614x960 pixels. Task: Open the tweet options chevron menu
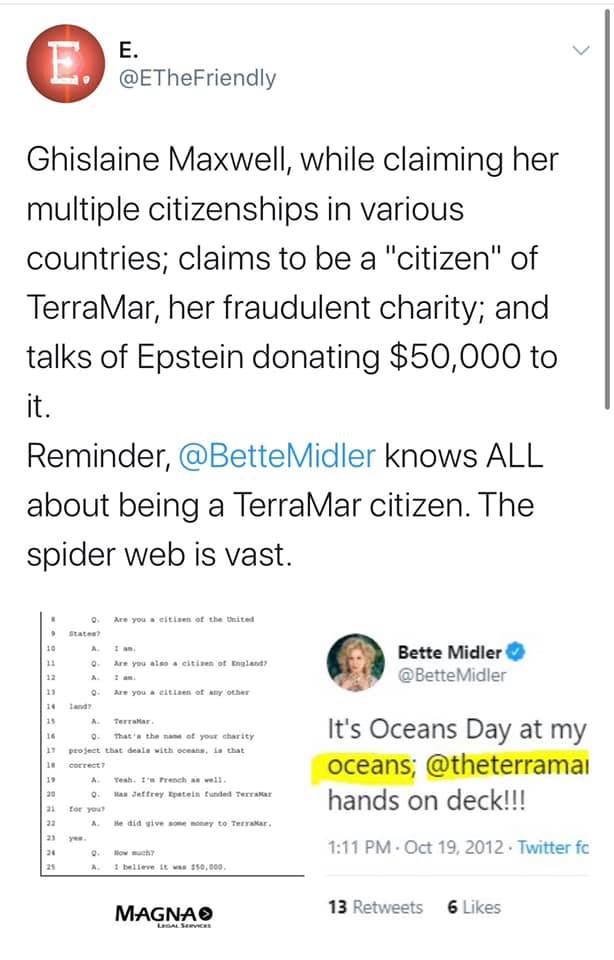[579, 49]
